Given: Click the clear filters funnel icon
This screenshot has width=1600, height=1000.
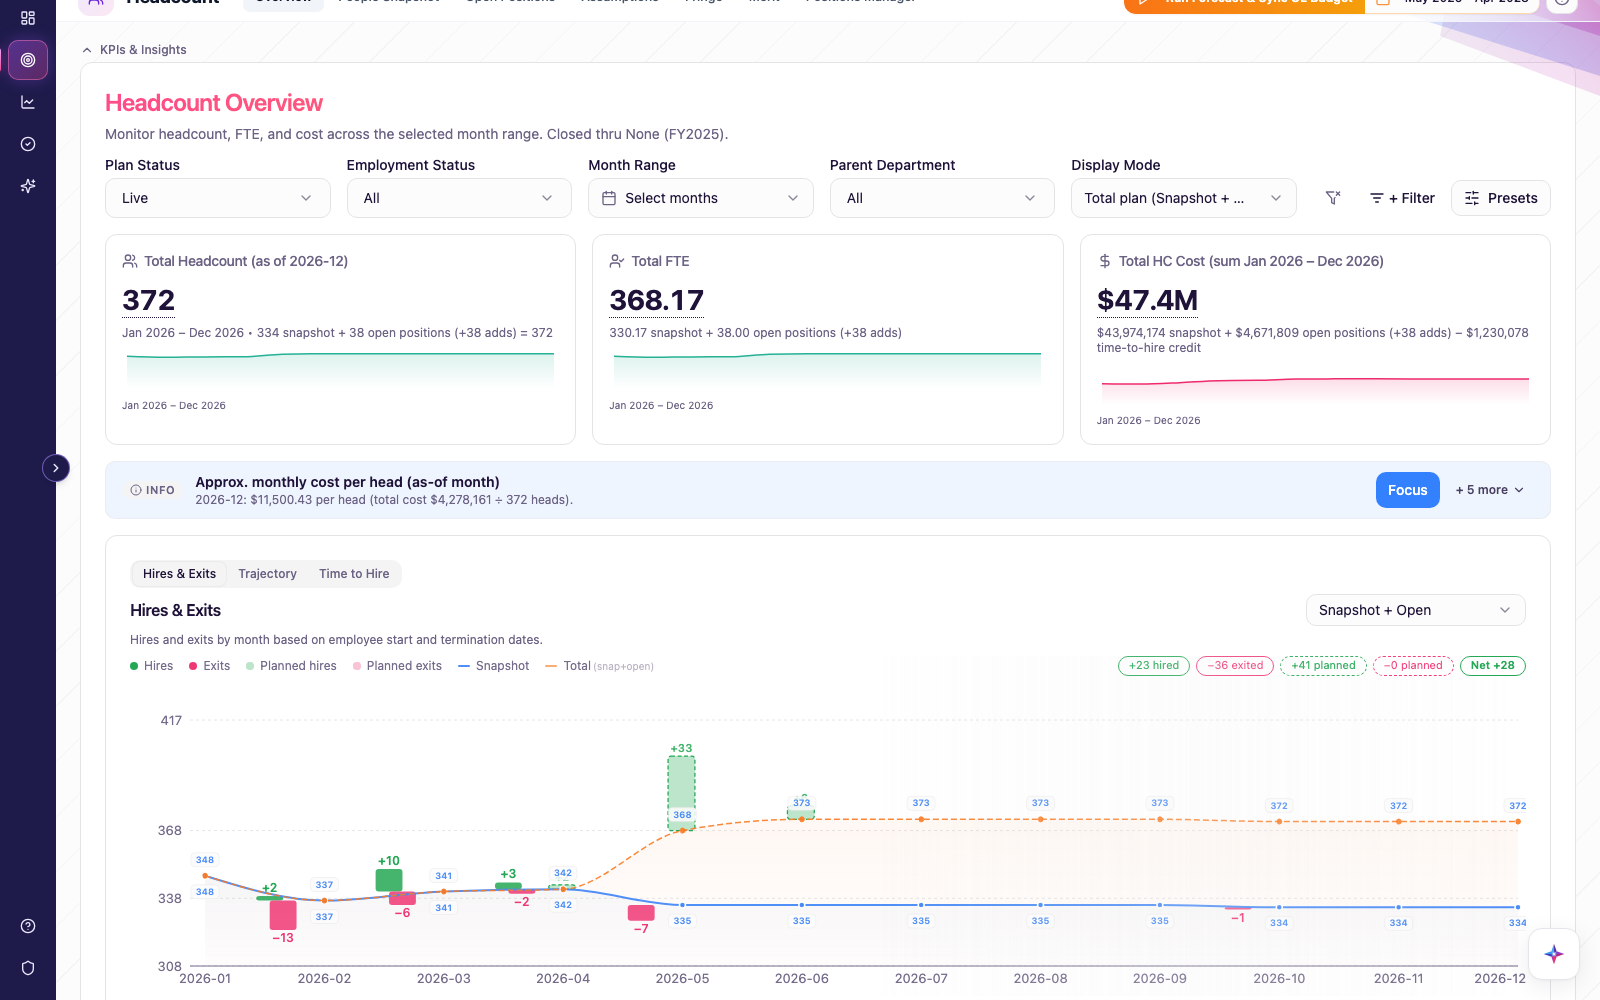Looking at the screenshot, I should point(1333,198).
